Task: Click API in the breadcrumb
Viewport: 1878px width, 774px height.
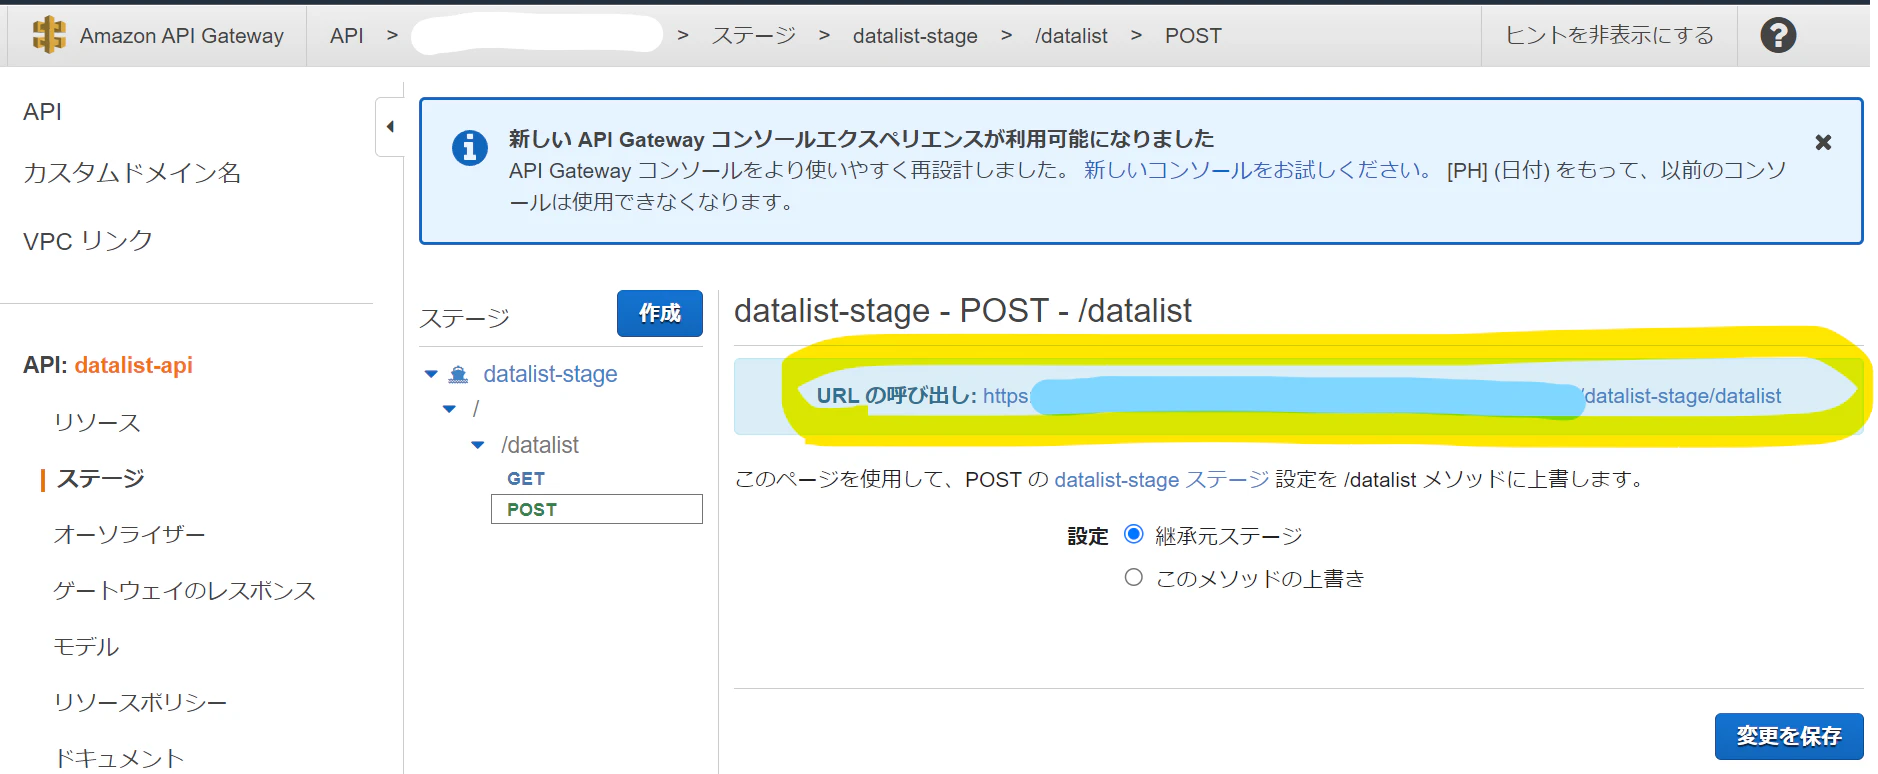Action: point(347,36)
